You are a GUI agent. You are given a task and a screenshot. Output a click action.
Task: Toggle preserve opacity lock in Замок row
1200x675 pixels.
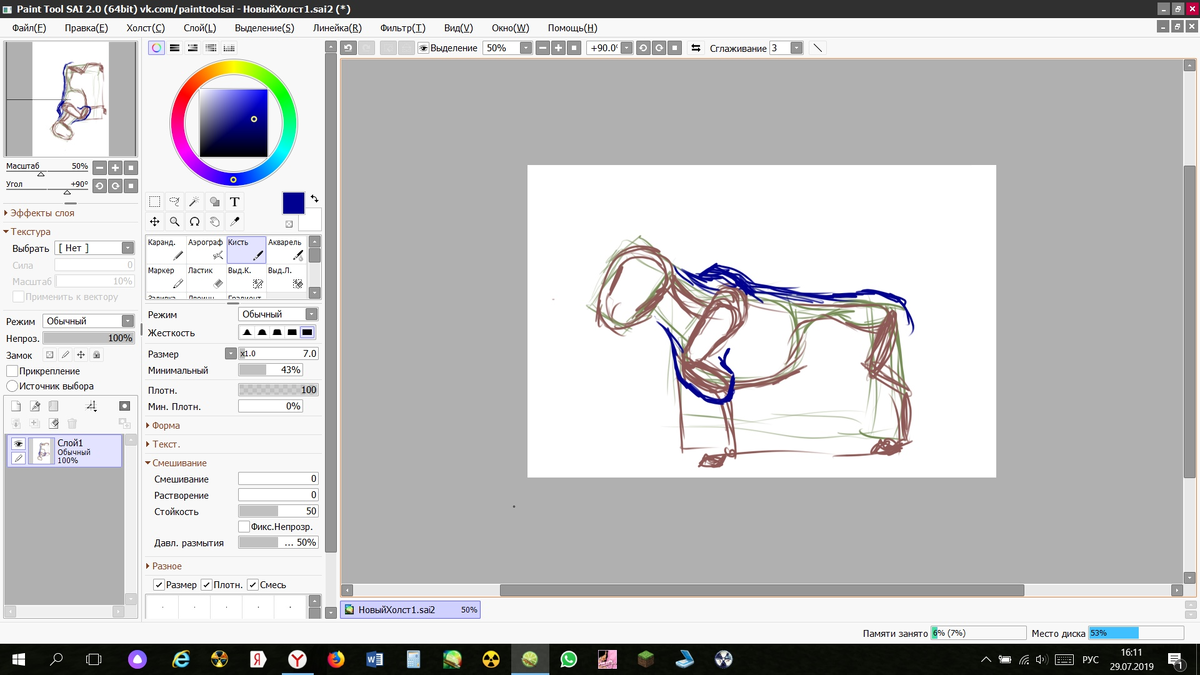click(50, 355)
